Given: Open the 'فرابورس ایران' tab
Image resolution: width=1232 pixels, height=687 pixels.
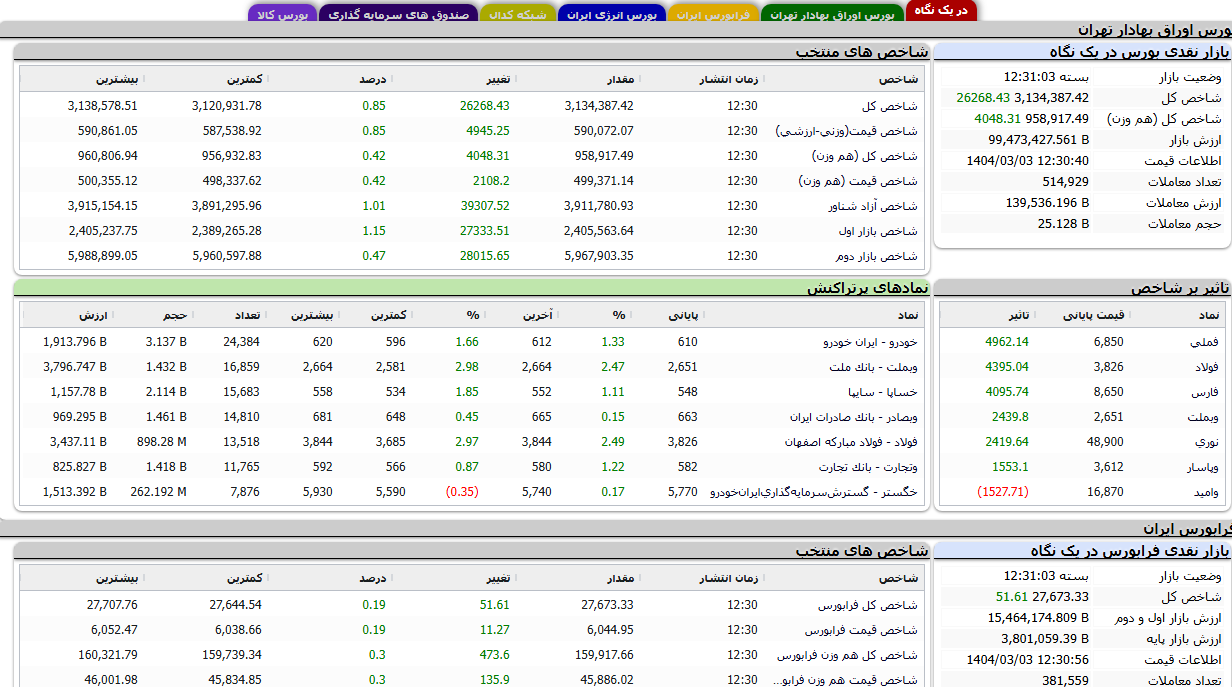Looking at the screenshot, I should coord(713,15).
